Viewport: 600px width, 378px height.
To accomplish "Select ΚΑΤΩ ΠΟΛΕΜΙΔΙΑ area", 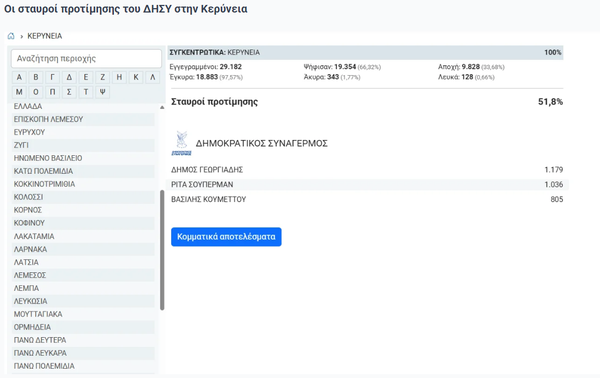I will [83, 171].
